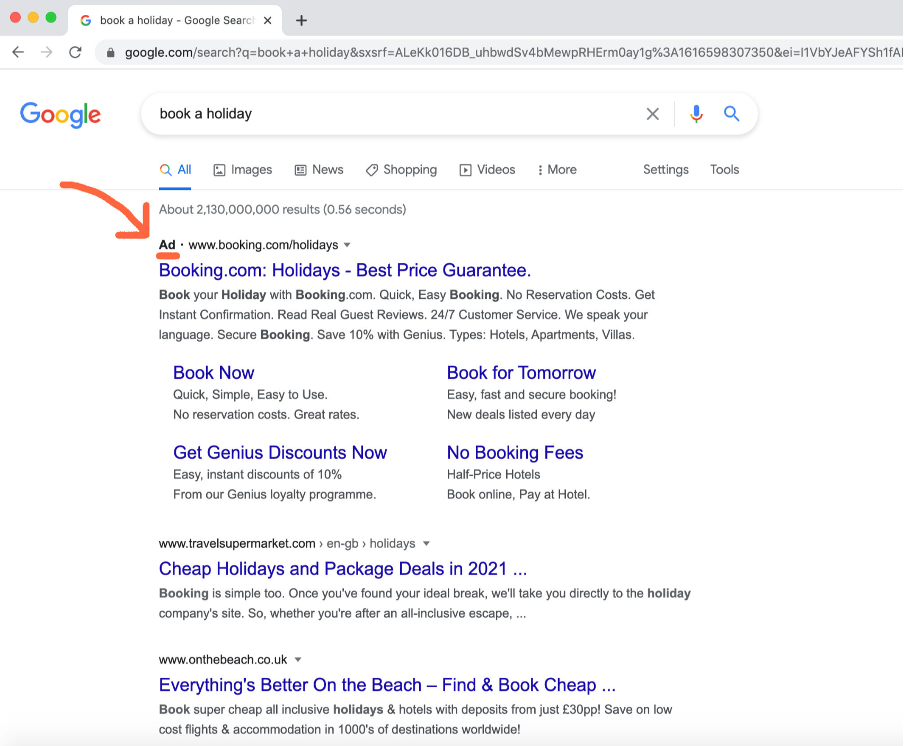Click the padlock icon in address bar
The width and height of the screenshot is (904, 746).
(x=110, y=53)
